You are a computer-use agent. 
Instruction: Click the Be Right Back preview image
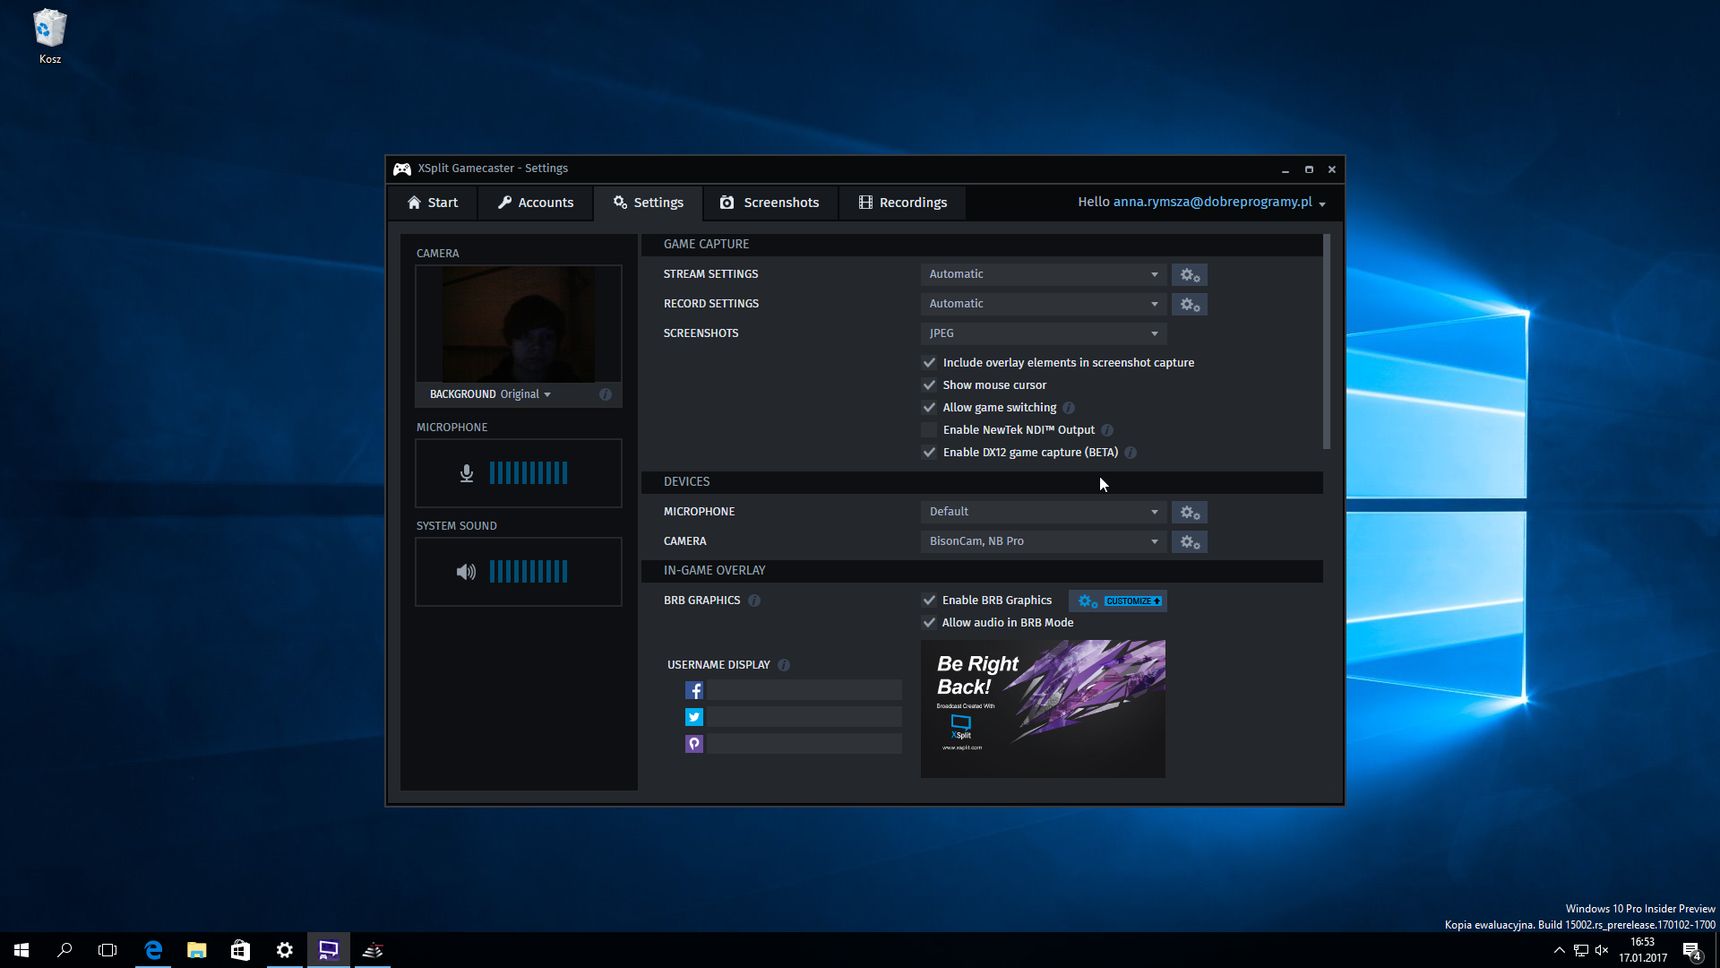pyautogui.click(x=1043, y=709)
